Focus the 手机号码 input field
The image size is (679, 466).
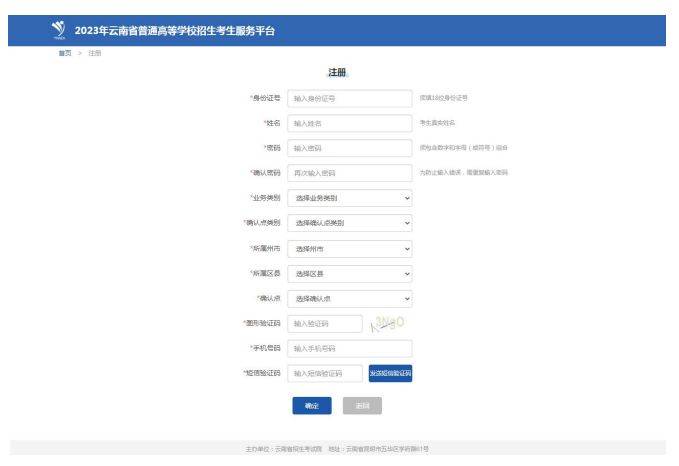pos(349,349)
